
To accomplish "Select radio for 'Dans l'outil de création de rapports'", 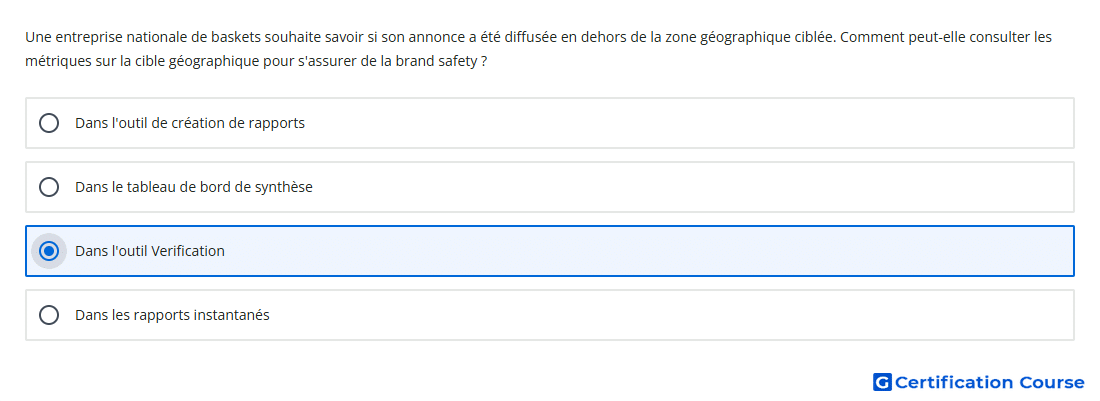I will tap(49, 123).
